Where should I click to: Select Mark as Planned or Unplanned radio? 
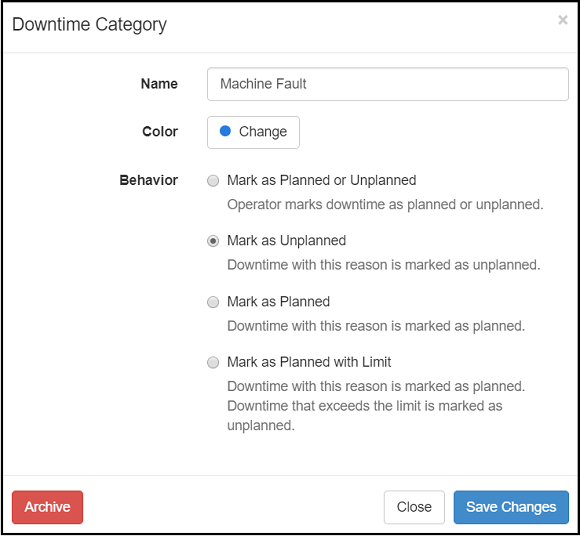213,181
